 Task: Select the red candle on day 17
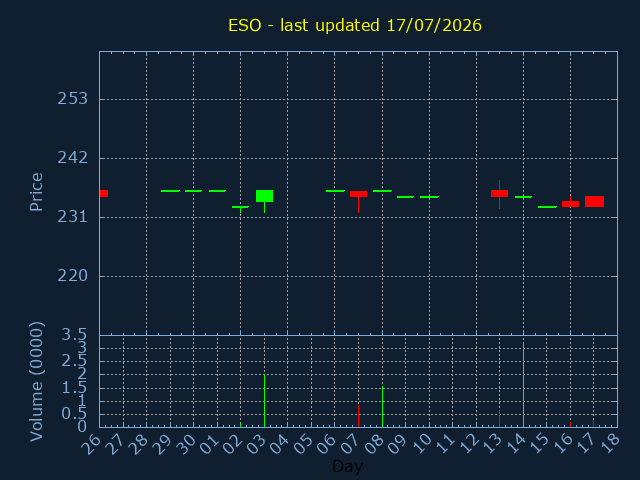[x=594, y=202]
